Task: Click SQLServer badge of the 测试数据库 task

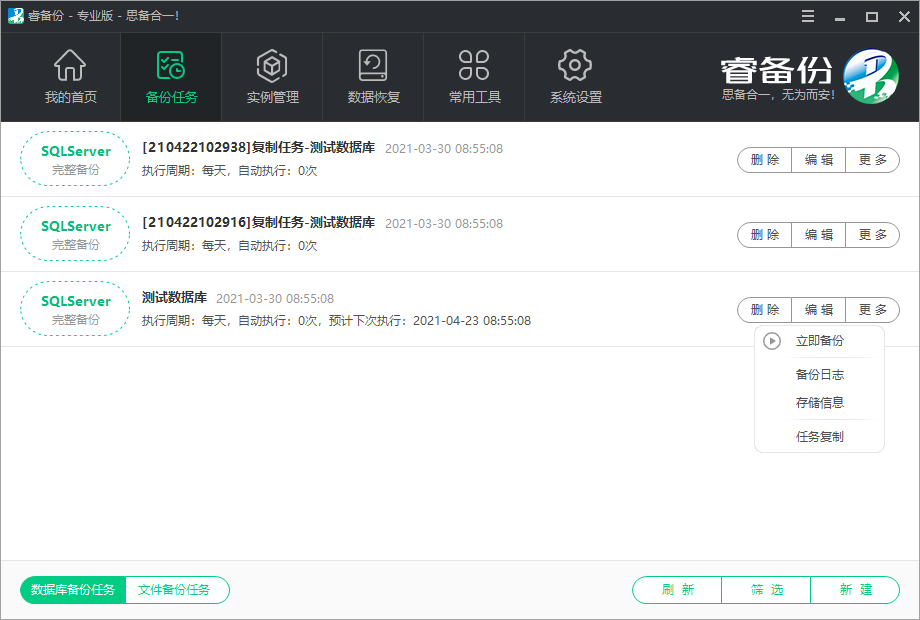Action: [x=75, y=309]
